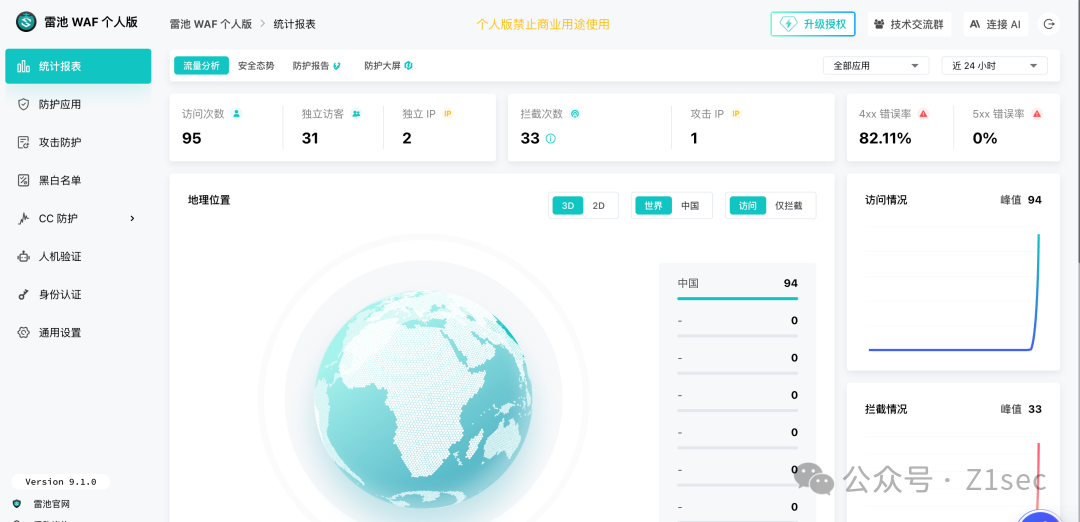Click the visitors icon next to 独立访客
Image resolution: width=1080 pixels, height=522 pixels.
pyautogui.click(x=356, y=114)
